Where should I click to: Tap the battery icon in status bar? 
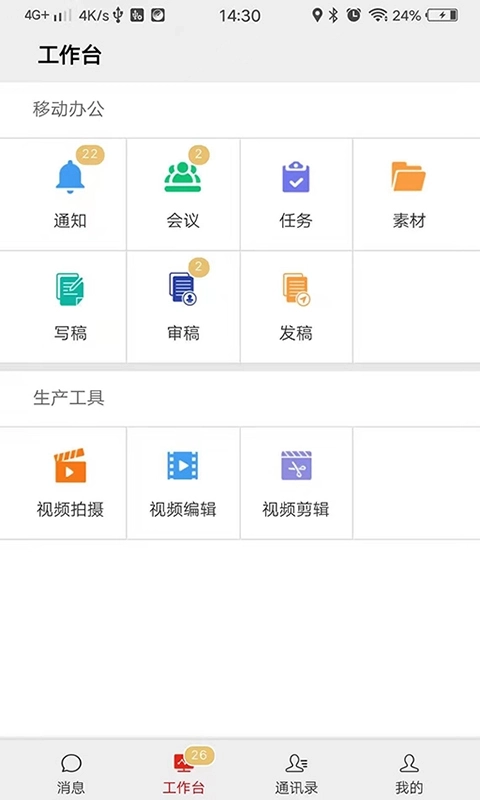click(x=442, y=15)
